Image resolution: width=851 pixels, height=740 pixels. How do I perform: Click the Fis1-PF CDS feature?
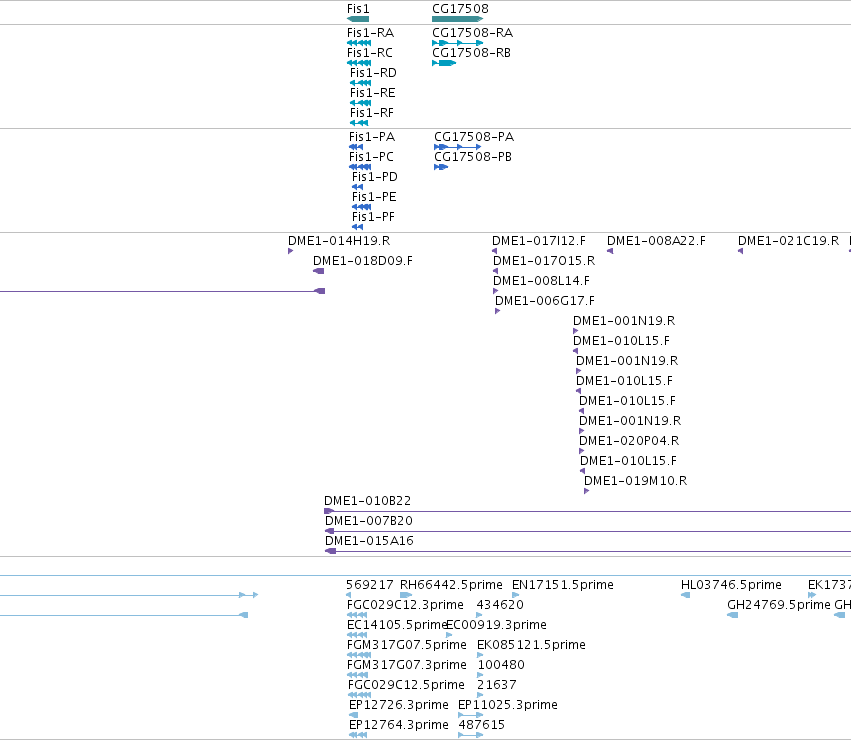[x=357, y=227]
